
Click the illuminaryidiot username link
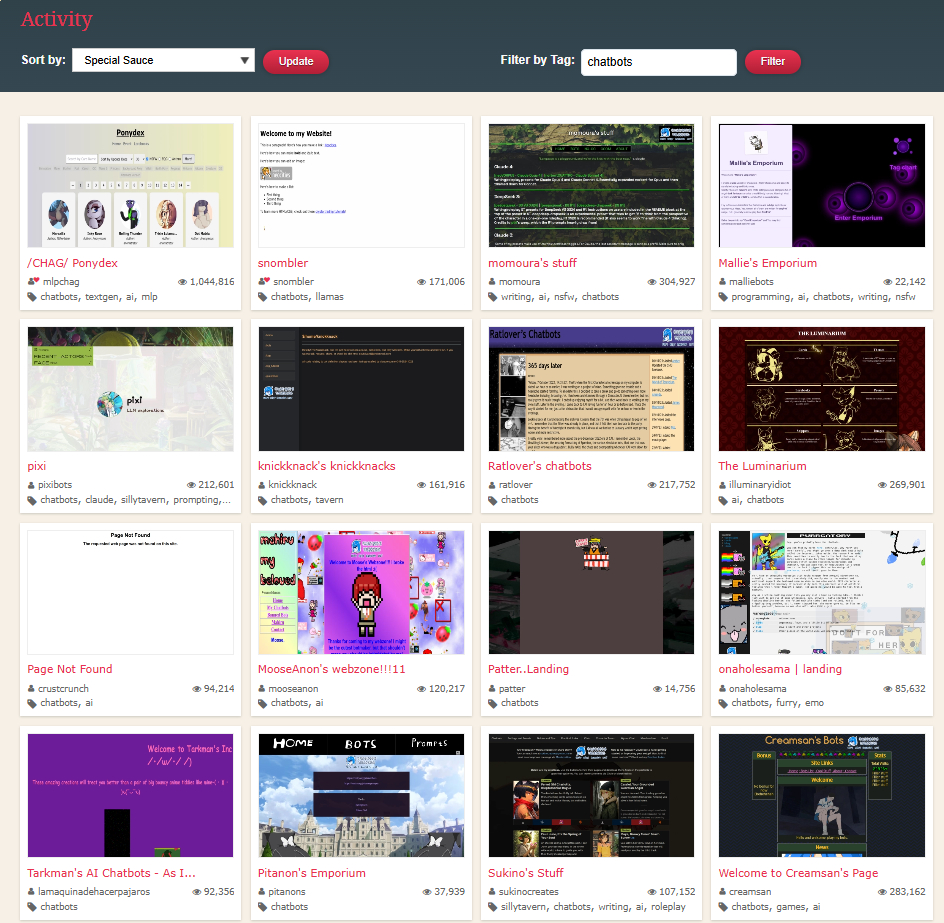760,485
